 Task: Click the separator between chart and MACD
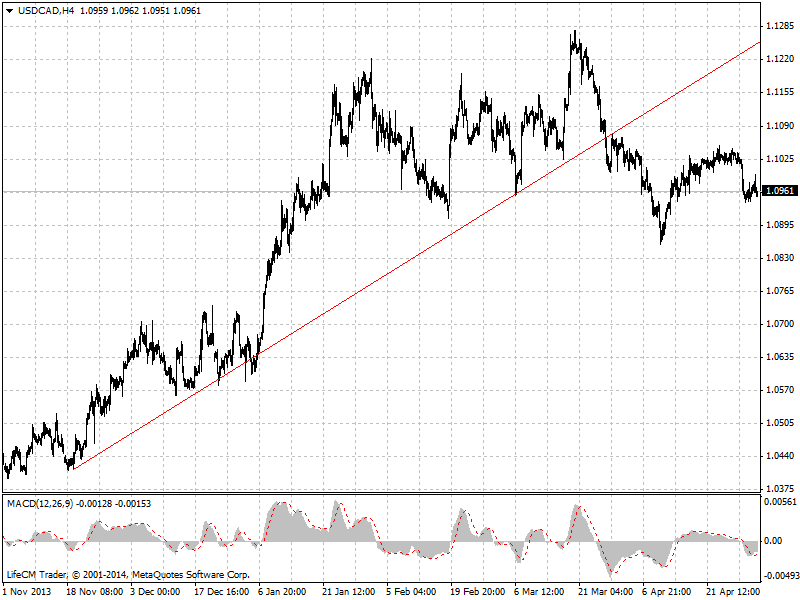380,494
